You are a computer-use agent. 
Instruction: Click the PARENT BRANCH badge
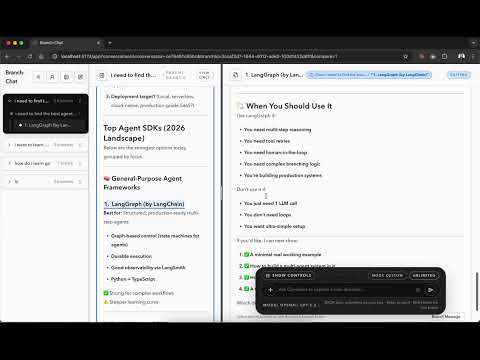click(175, 75)
